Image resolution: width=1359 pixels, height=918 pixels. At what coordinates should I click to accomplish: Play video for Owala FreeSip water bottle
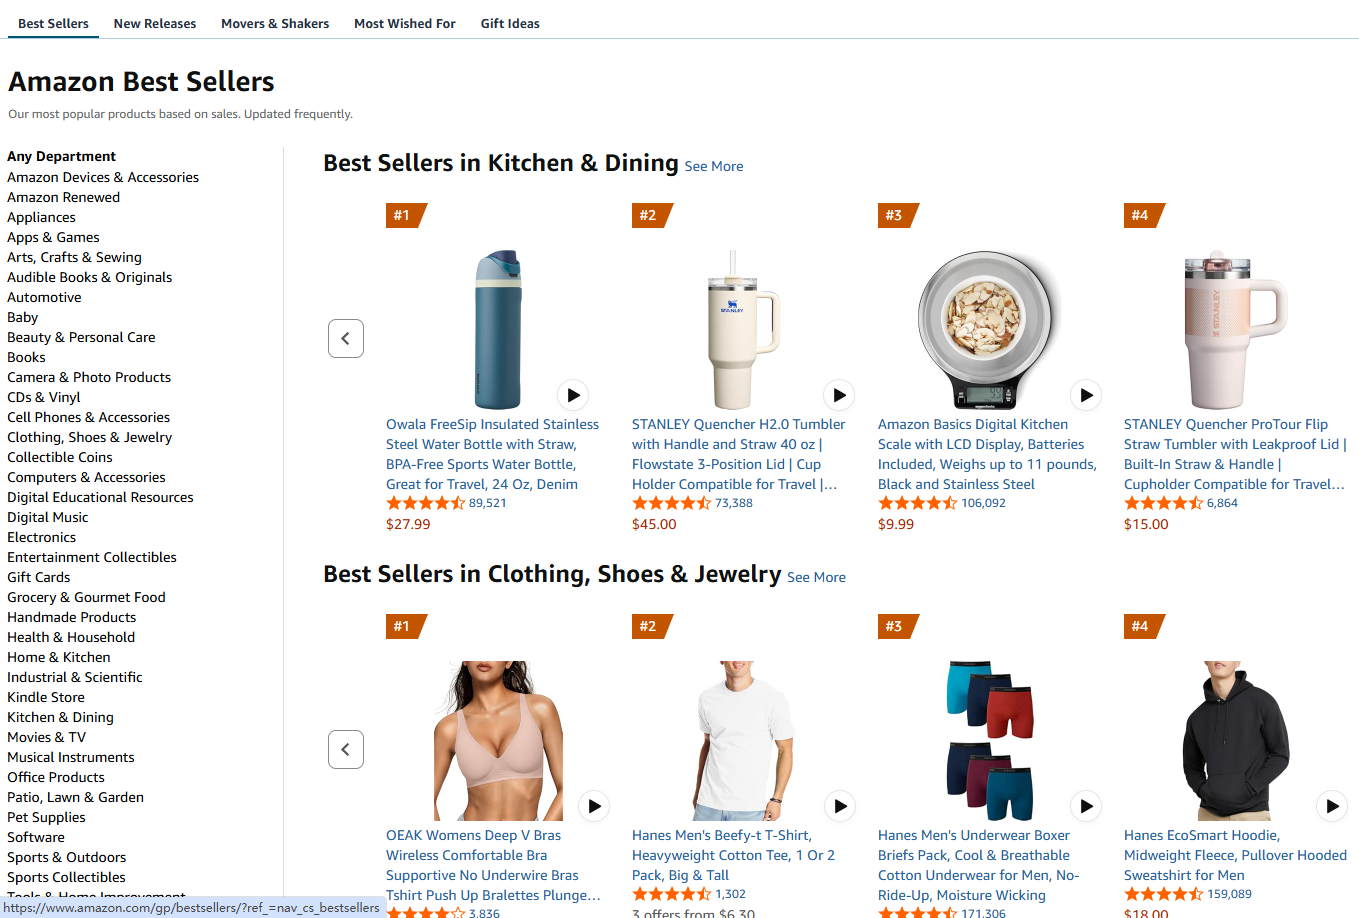coord(573,395)
